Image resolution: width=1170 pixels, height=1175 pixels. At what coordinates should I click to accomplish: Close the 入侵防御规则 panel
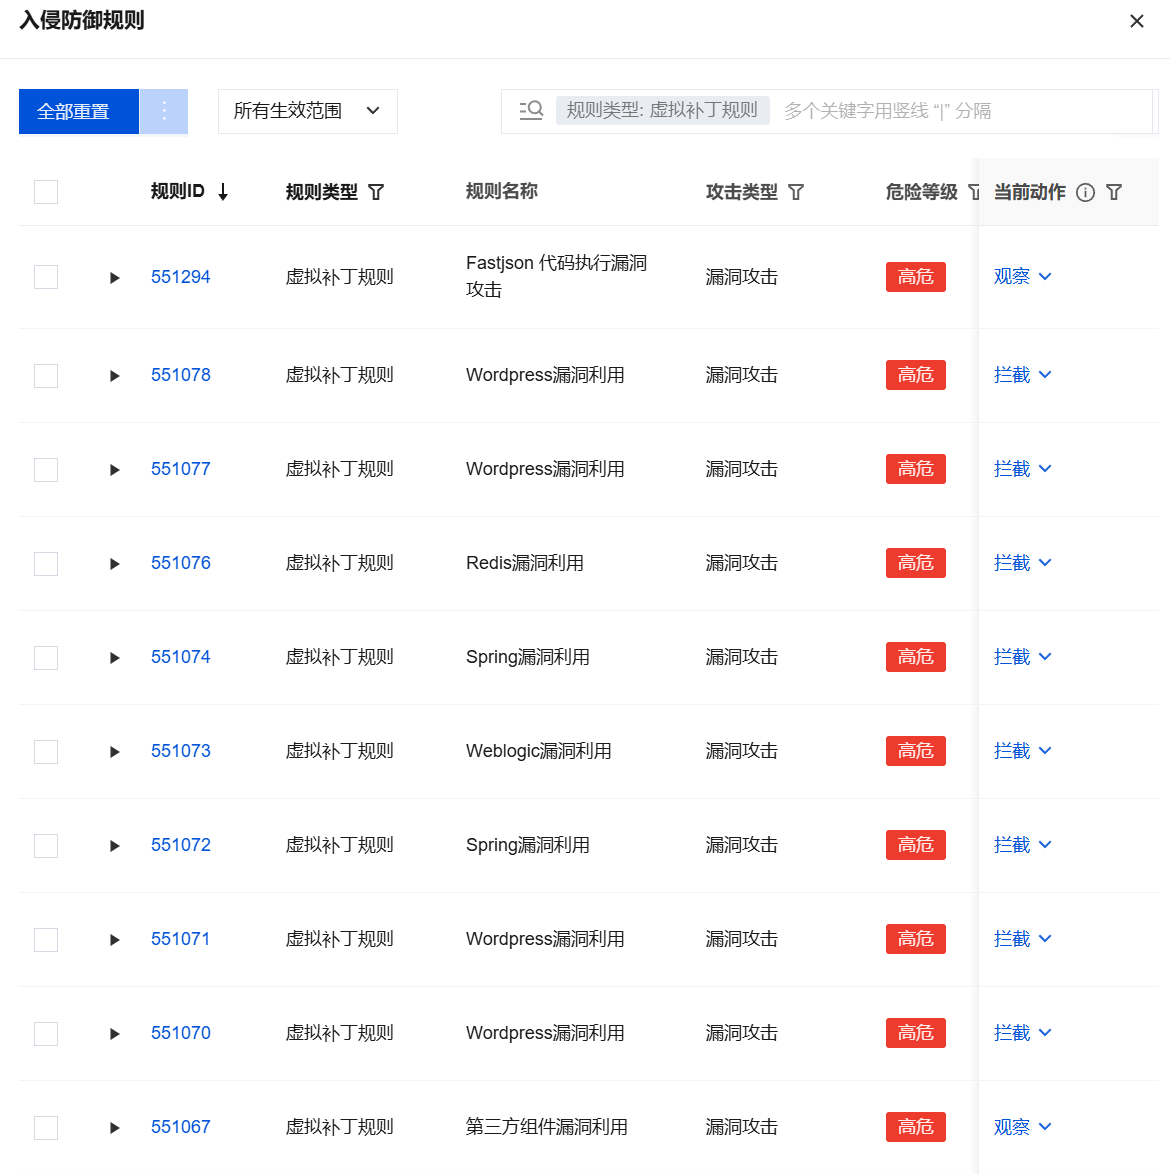[1136, 21]
